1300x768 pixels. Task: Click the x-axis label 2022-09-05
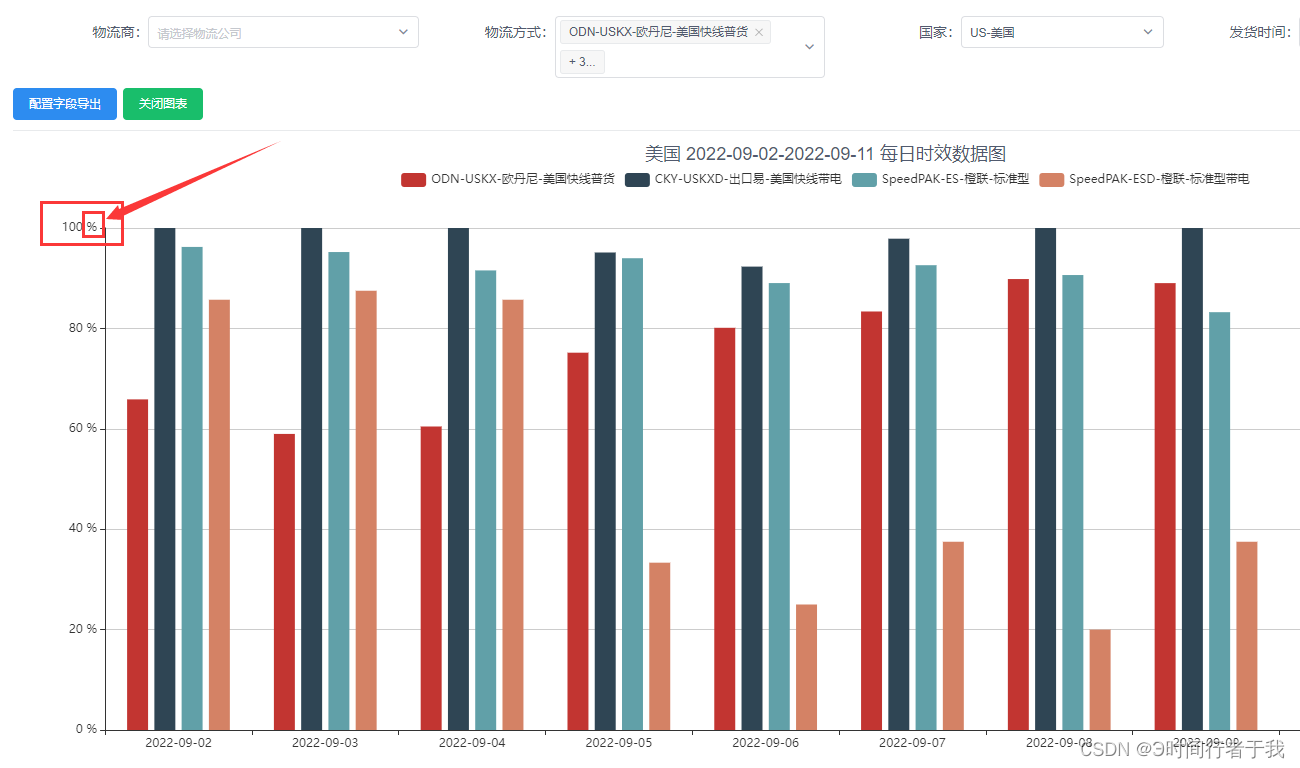(x=619, y=743)
